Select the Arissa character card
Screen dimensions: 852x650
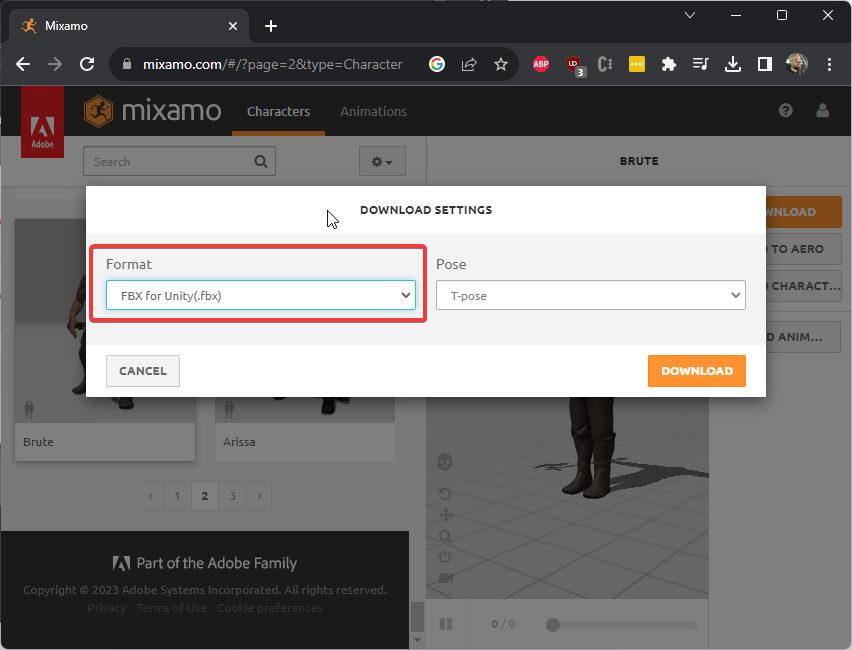[305, 429]
